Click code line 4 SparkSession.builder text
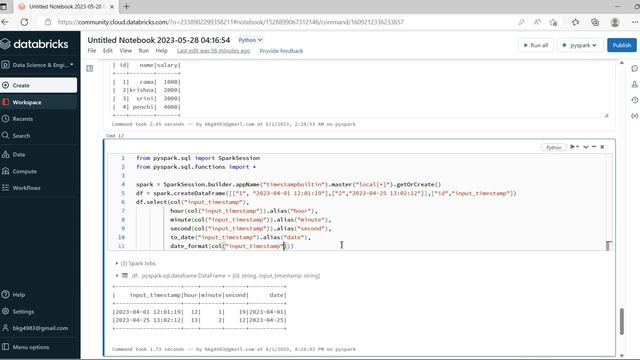This screenshot has height=360, width=640. click(198, 184)
